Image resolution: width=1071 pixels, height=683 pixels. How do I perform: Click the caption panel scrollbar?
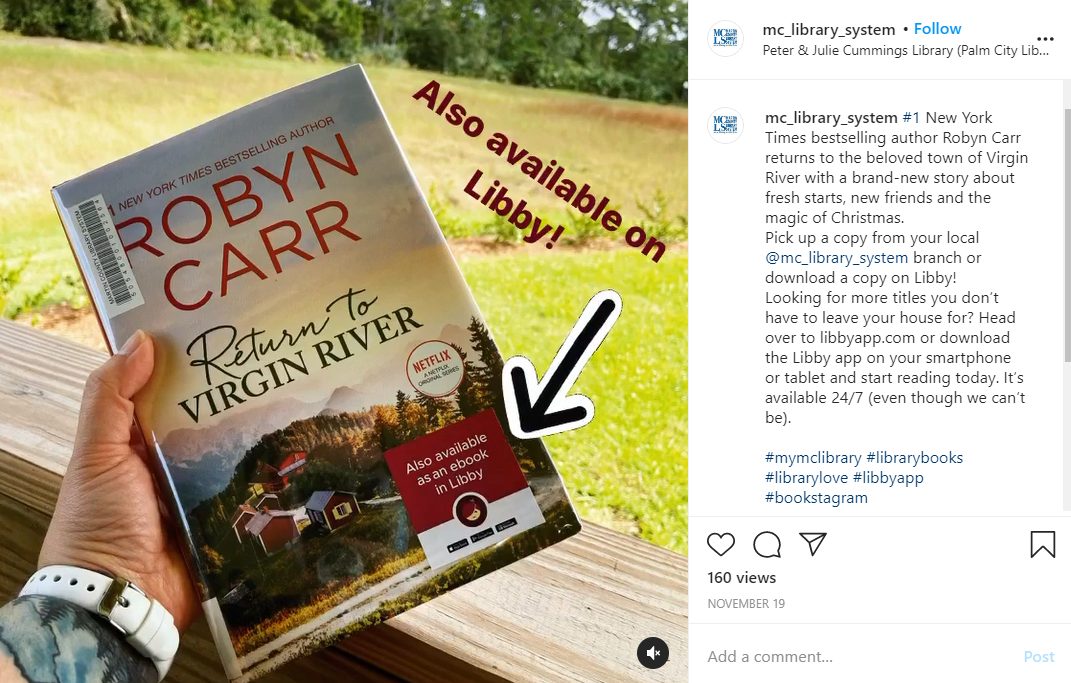tap(1067, 236)
